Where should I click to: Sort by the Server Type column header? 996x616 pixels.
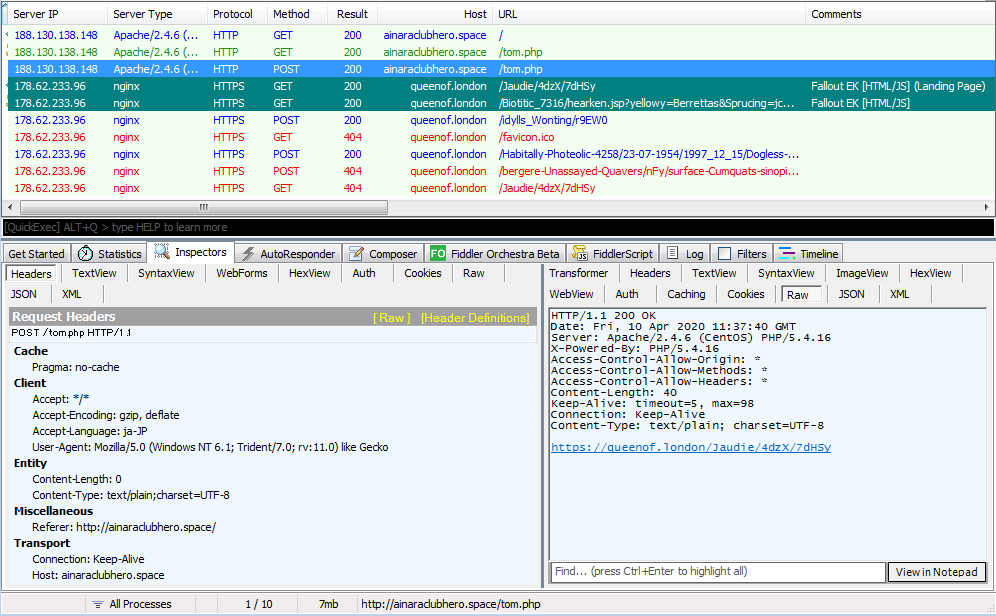click(x=157, y=13)
